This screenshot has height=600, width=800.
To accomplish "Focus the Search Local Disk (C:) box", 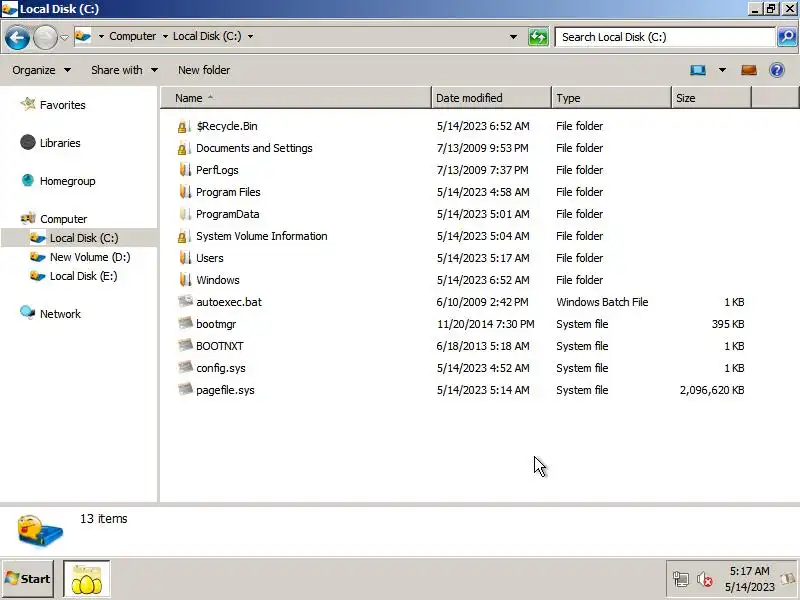I will click(x=665, y=37).
